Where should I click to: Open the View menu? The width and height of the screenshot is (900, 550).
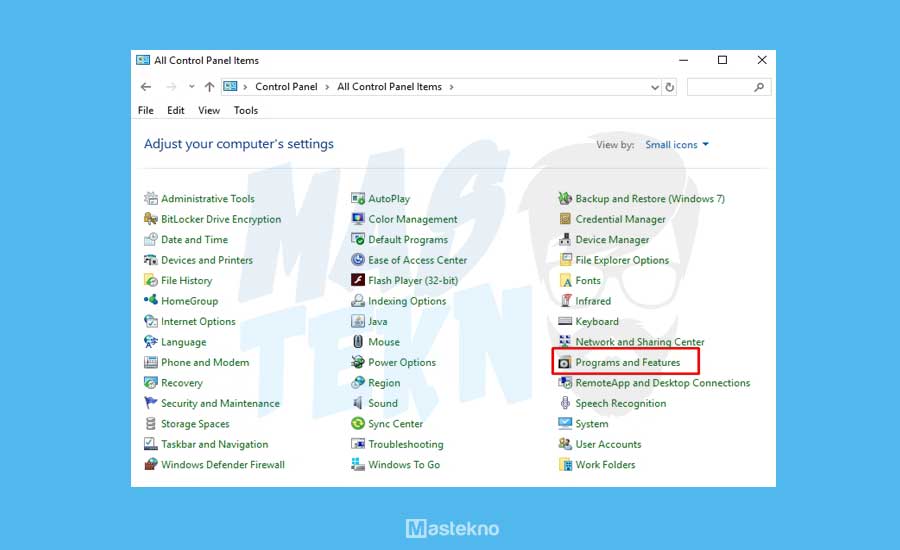[209, 110]
